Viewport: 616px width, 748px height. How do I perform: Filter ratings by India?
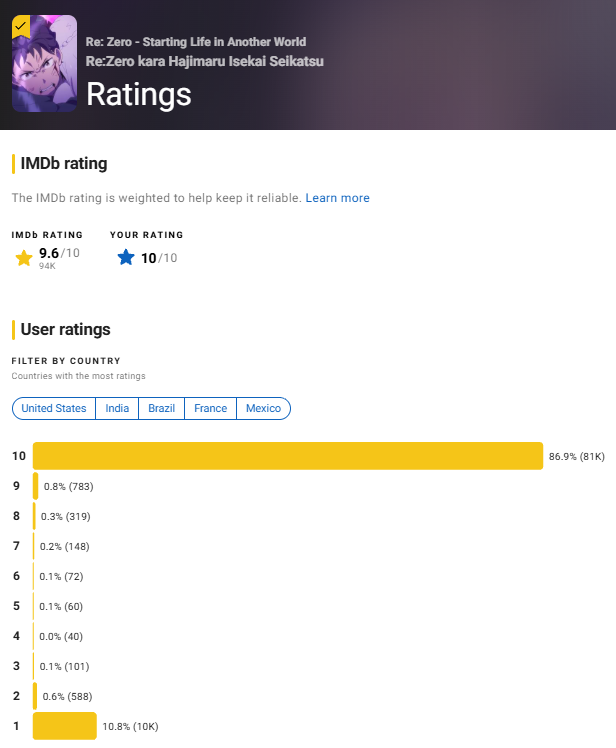coord(117,408)
